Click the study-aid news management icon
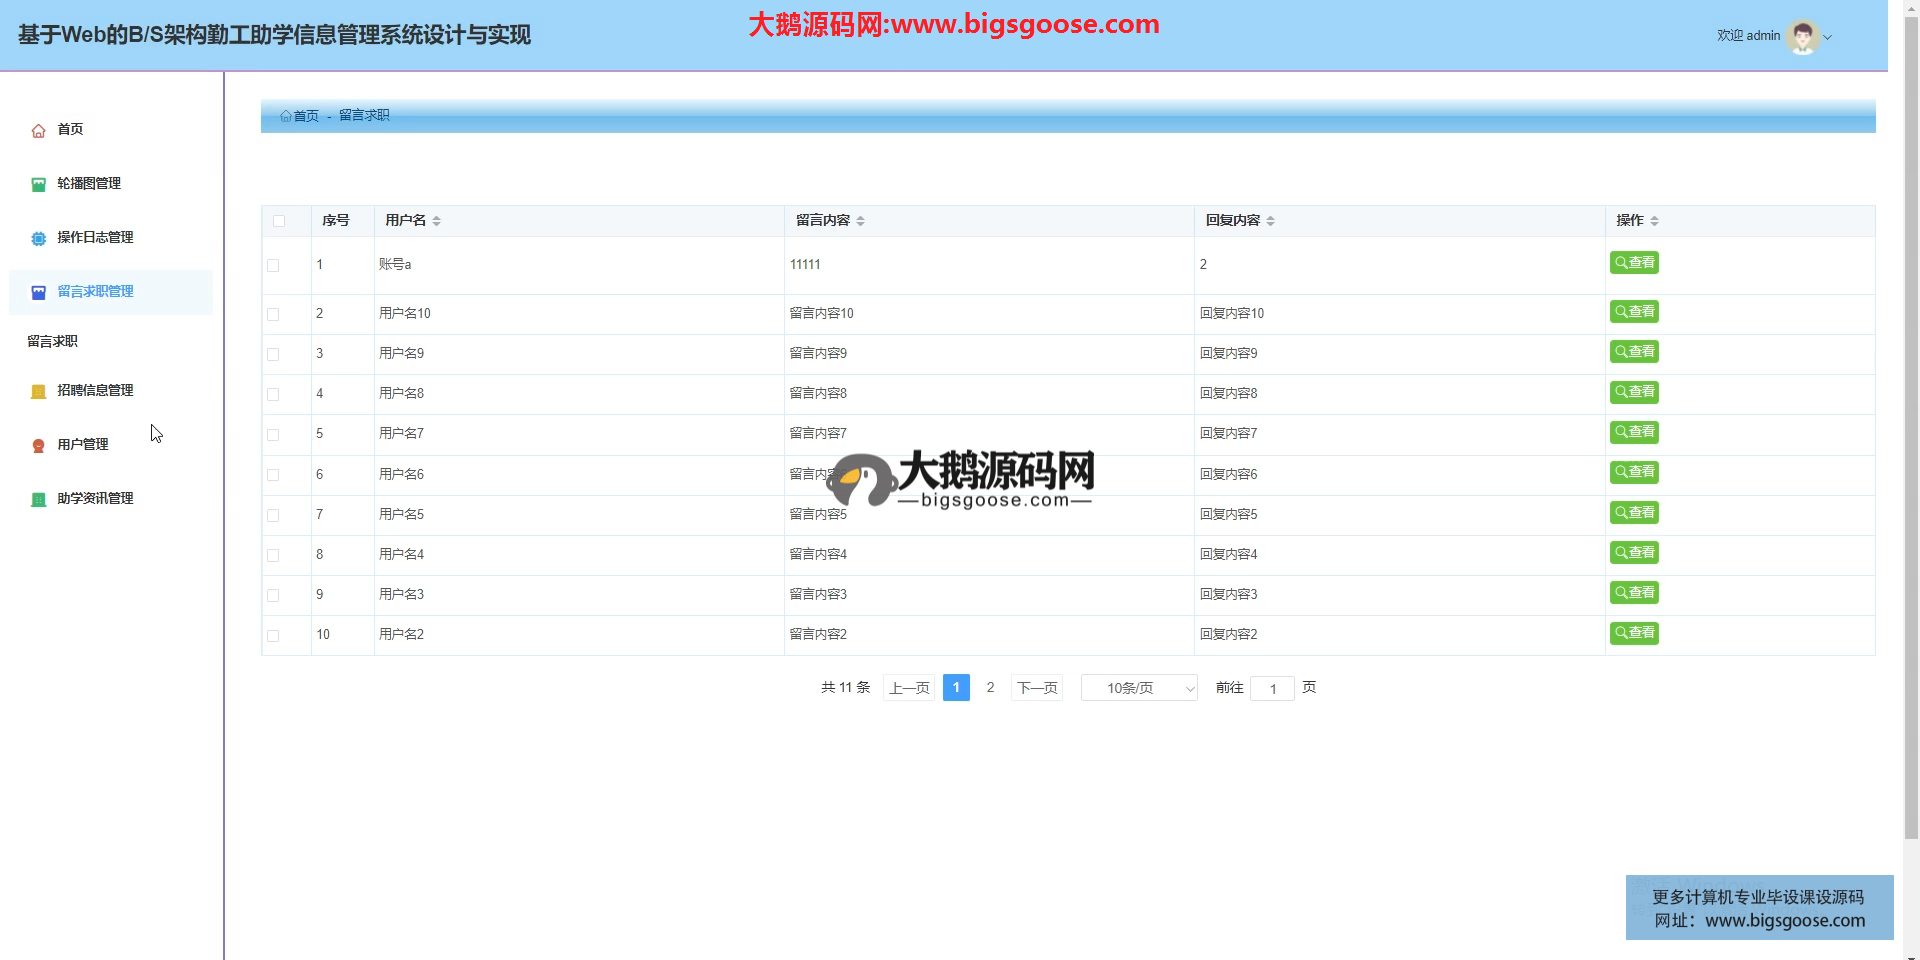The height and width of the screenshot is (960, 1920). click(38, 500)
